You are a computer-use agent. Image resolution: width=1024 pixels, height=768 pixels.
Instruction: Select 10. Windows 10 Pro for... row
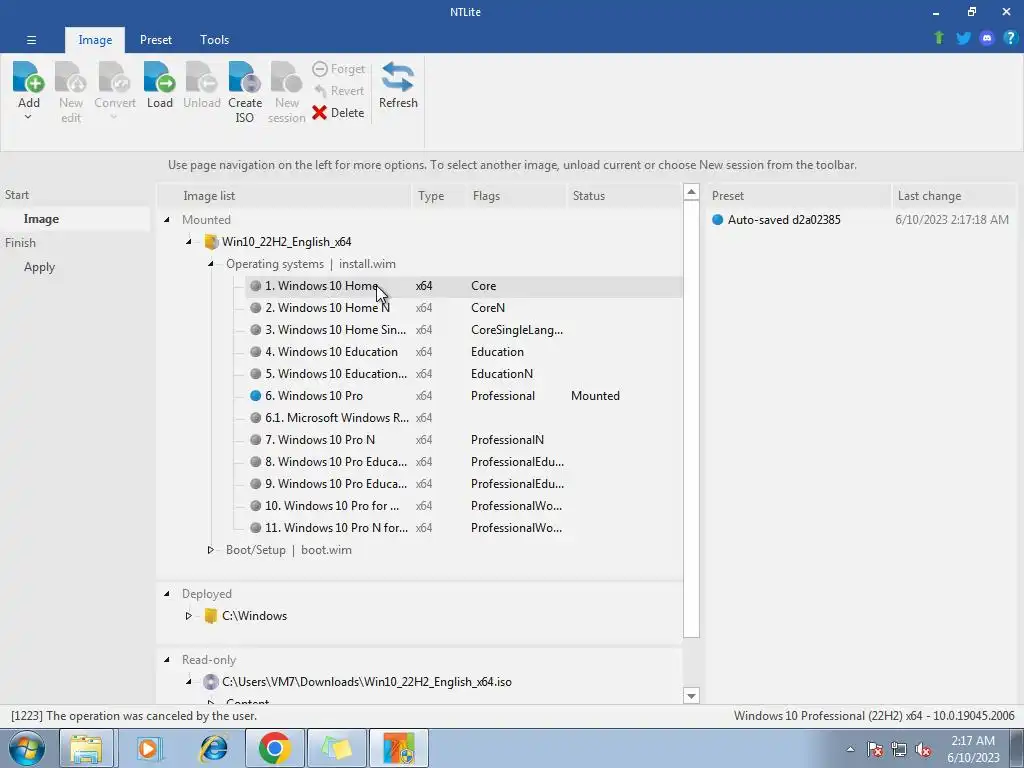(464, 506)
